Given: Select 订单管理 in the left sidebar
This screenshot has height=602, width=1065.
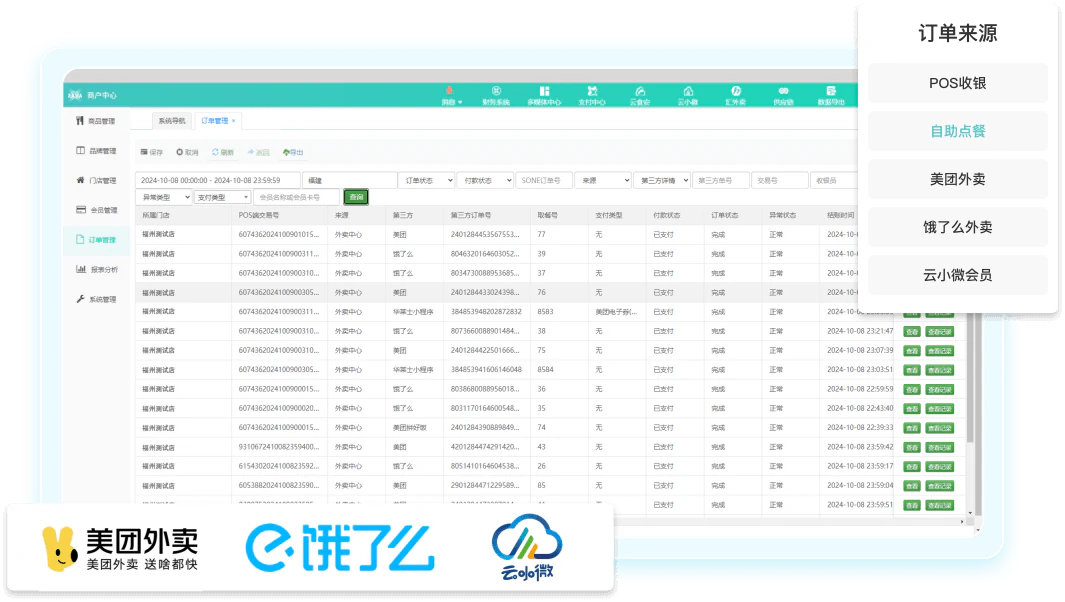Looking at the screenshot, I should click(96, 240).
